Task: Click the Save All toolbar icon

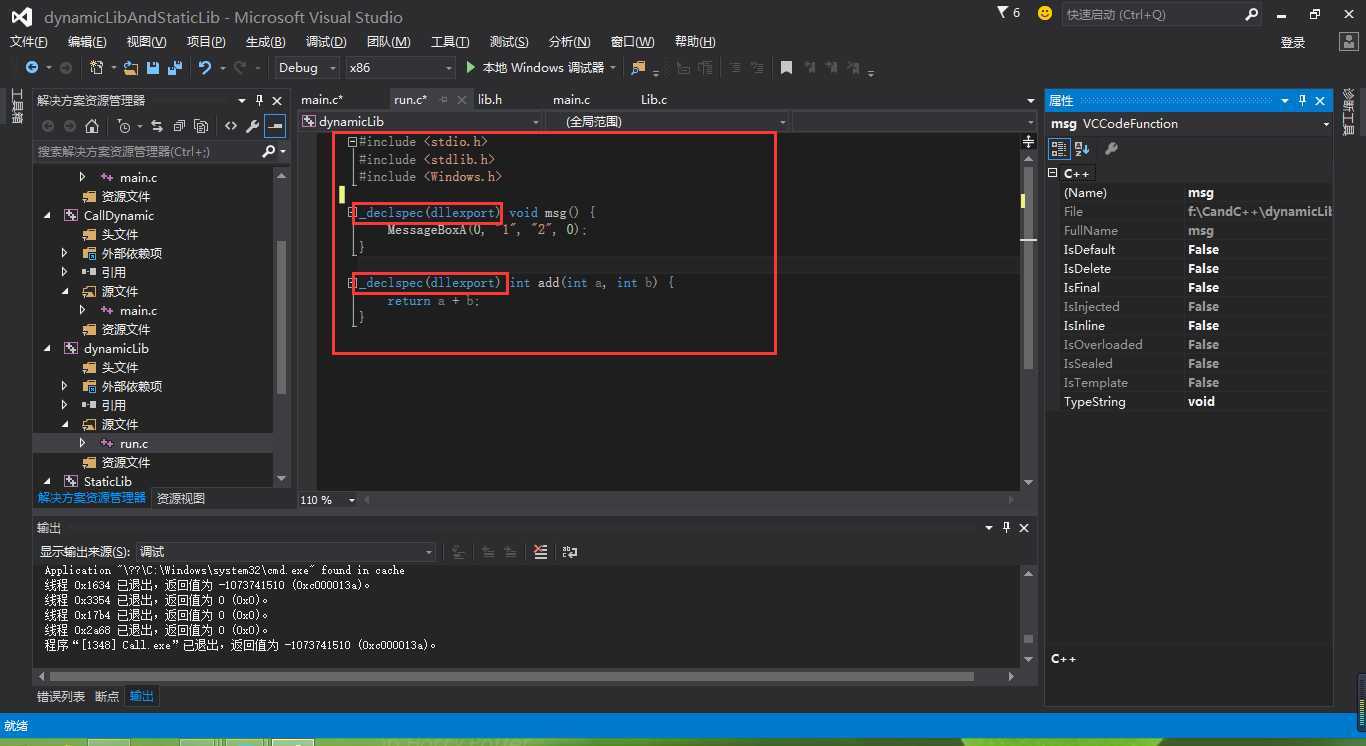Action: [175, 67]
